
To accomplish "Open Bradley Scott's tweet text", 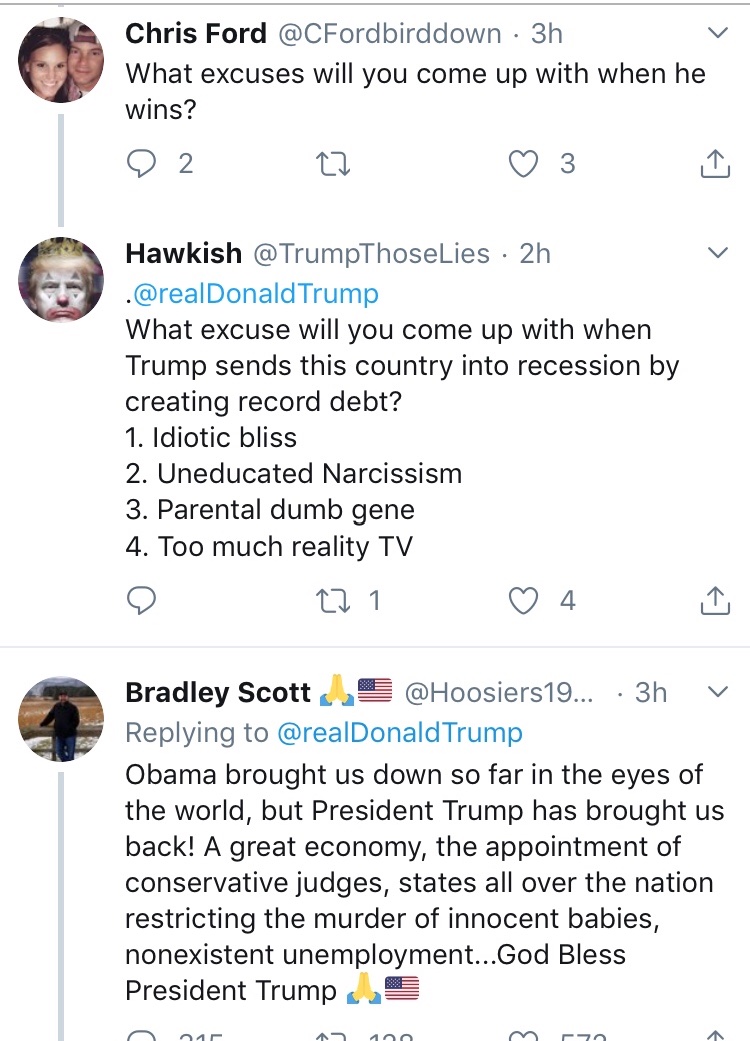I will [x=420, y=882].
